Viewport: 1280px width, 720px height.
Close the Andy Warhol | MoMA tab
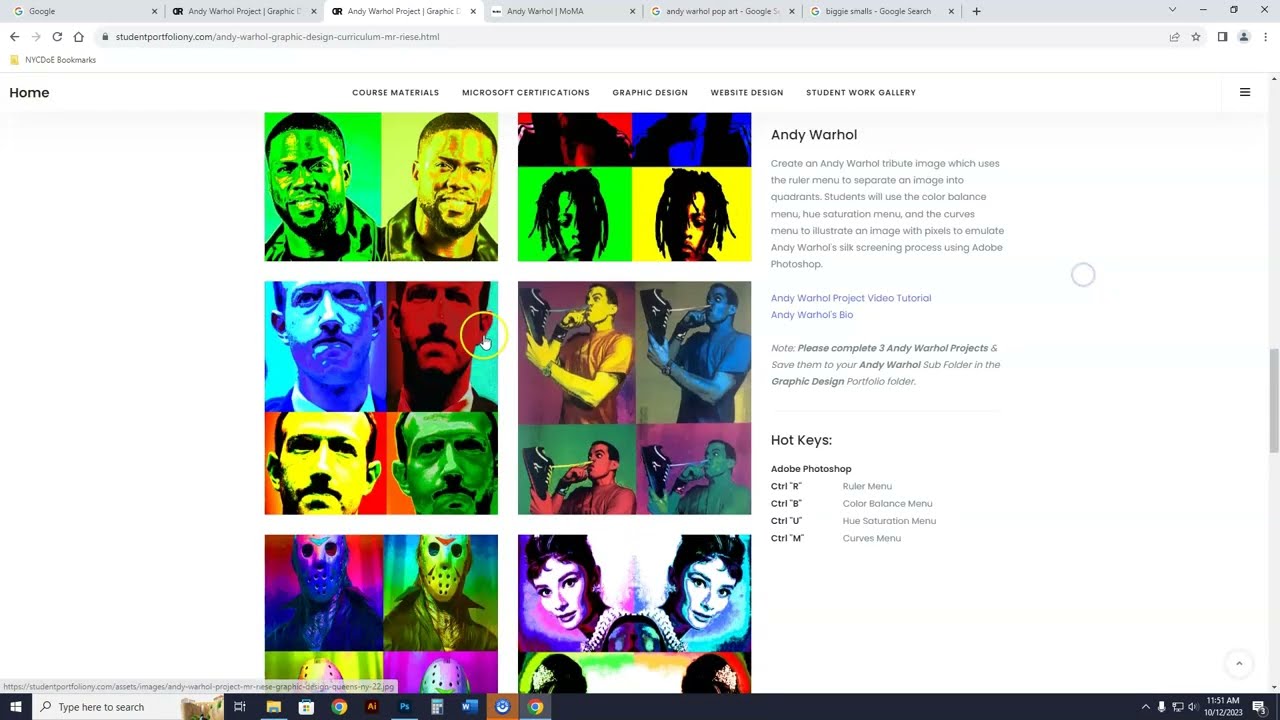click(x=633, y=11)
